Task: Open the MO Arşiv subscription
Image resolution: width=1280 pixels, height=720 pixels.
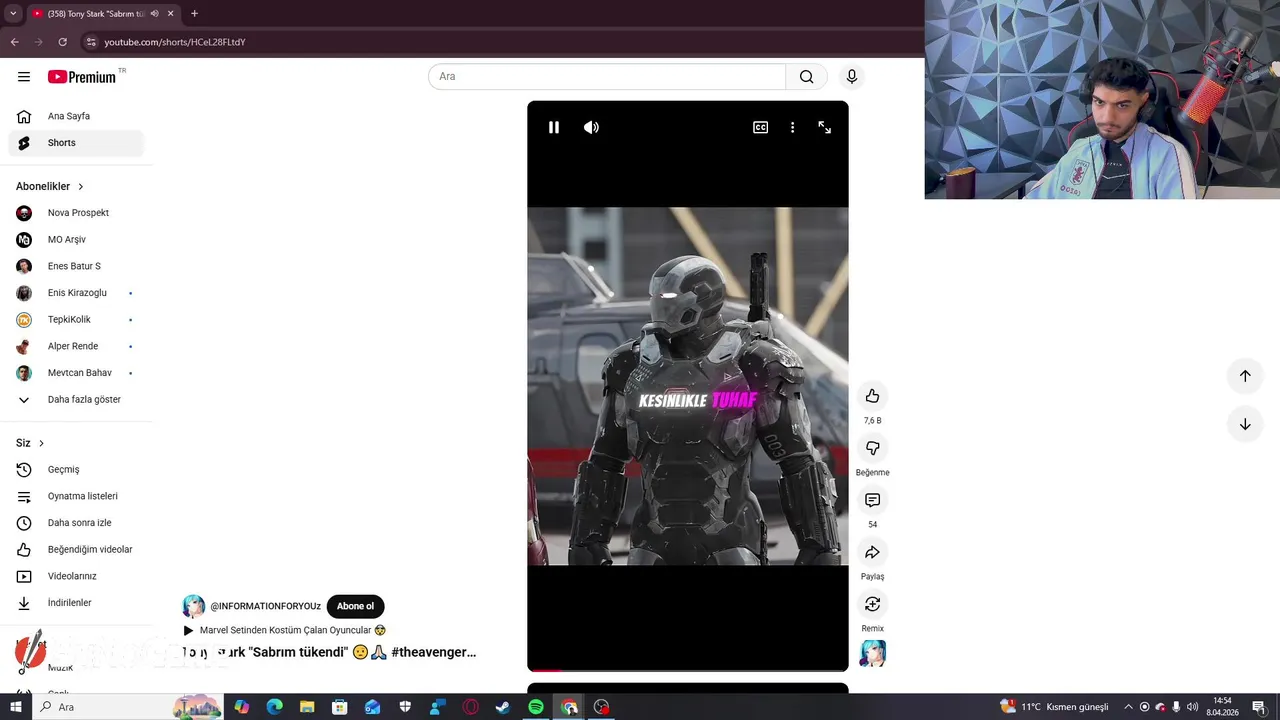Action: pos(76,240)
